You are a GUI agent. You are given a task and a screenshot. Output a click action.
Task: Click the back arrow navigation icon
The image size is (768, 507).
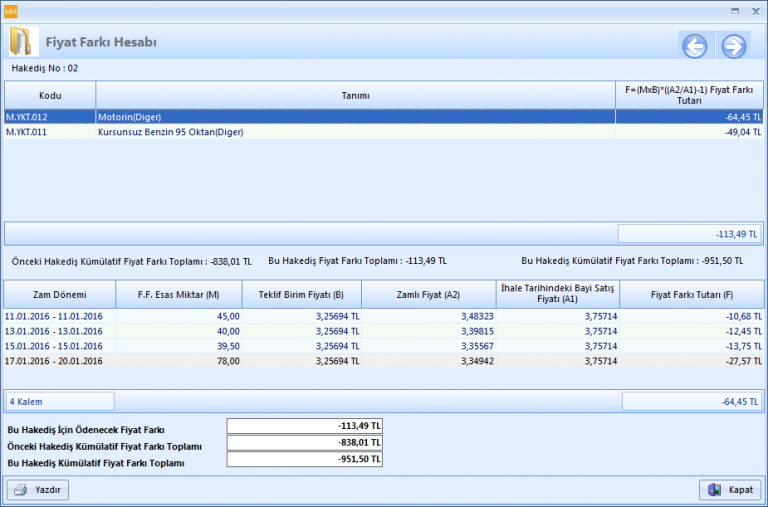tap(694, 46)
